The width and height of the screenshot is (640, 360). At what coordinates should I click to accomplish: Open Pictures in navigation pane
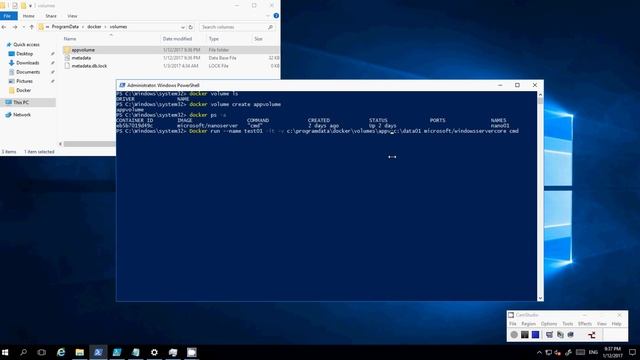[x=24, y=81]
